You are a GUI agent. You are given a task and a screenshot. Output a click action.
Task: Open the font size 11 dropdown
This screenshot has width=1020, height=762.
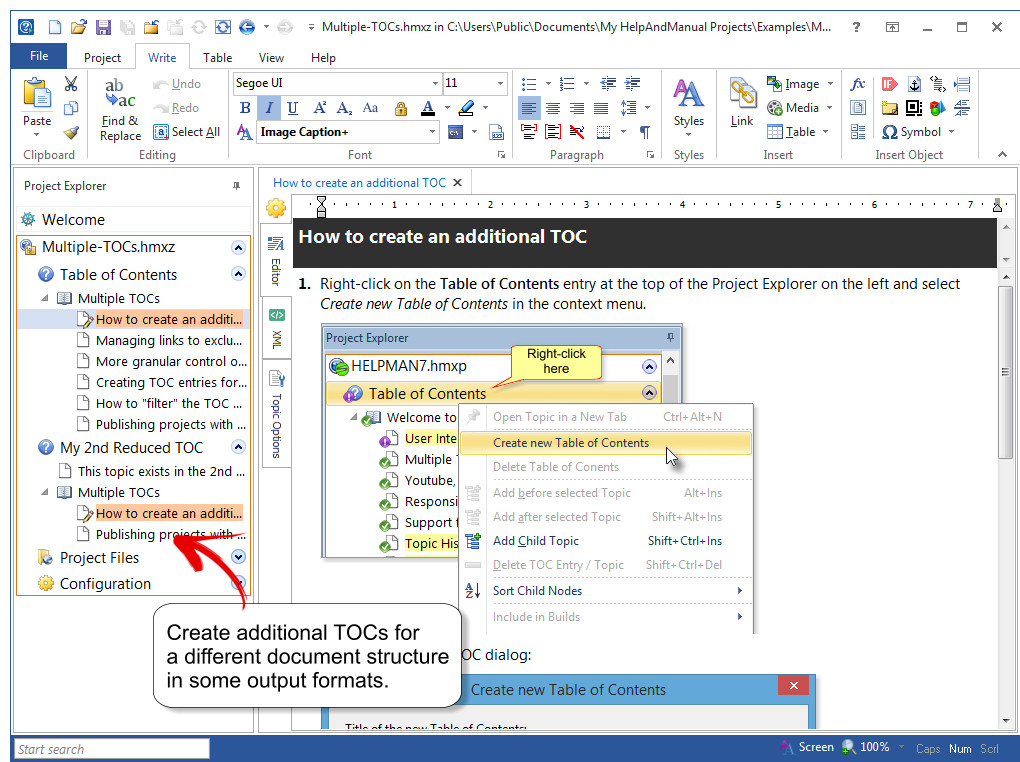point(500,83)
